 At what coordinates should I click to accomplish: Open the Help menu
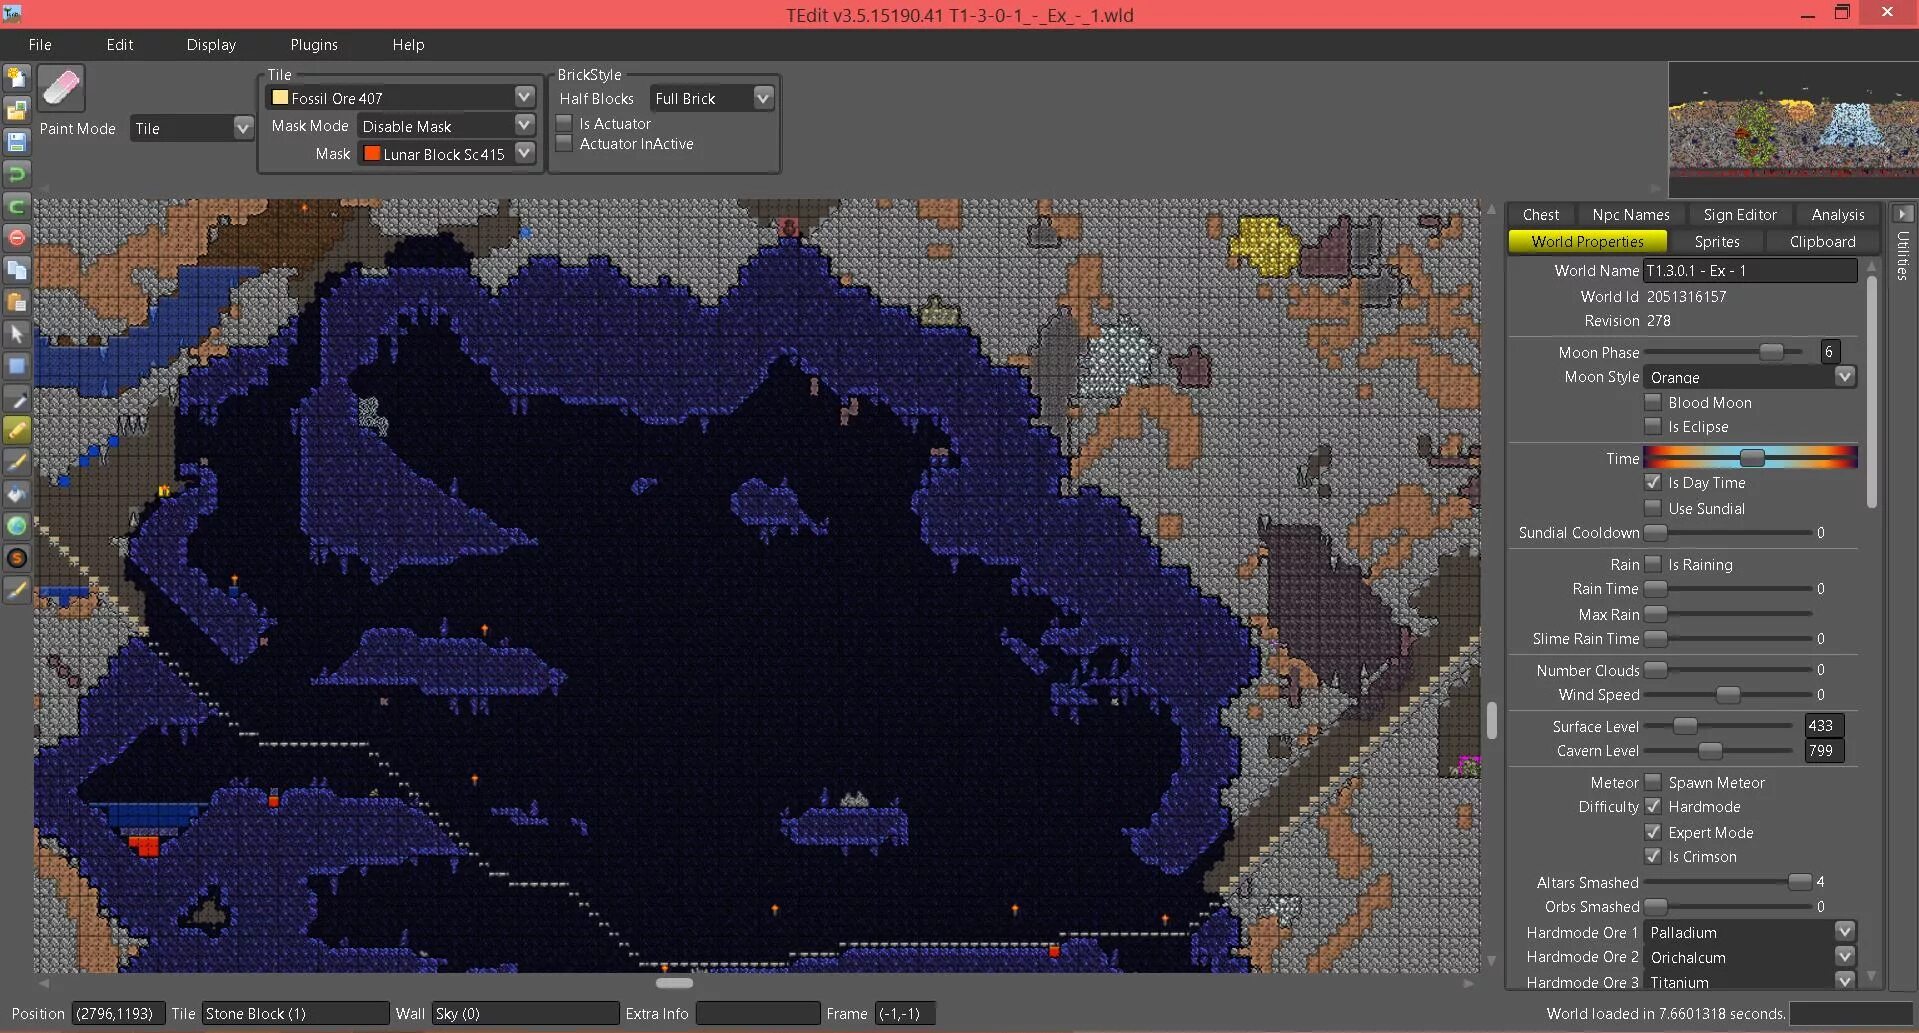408,44
